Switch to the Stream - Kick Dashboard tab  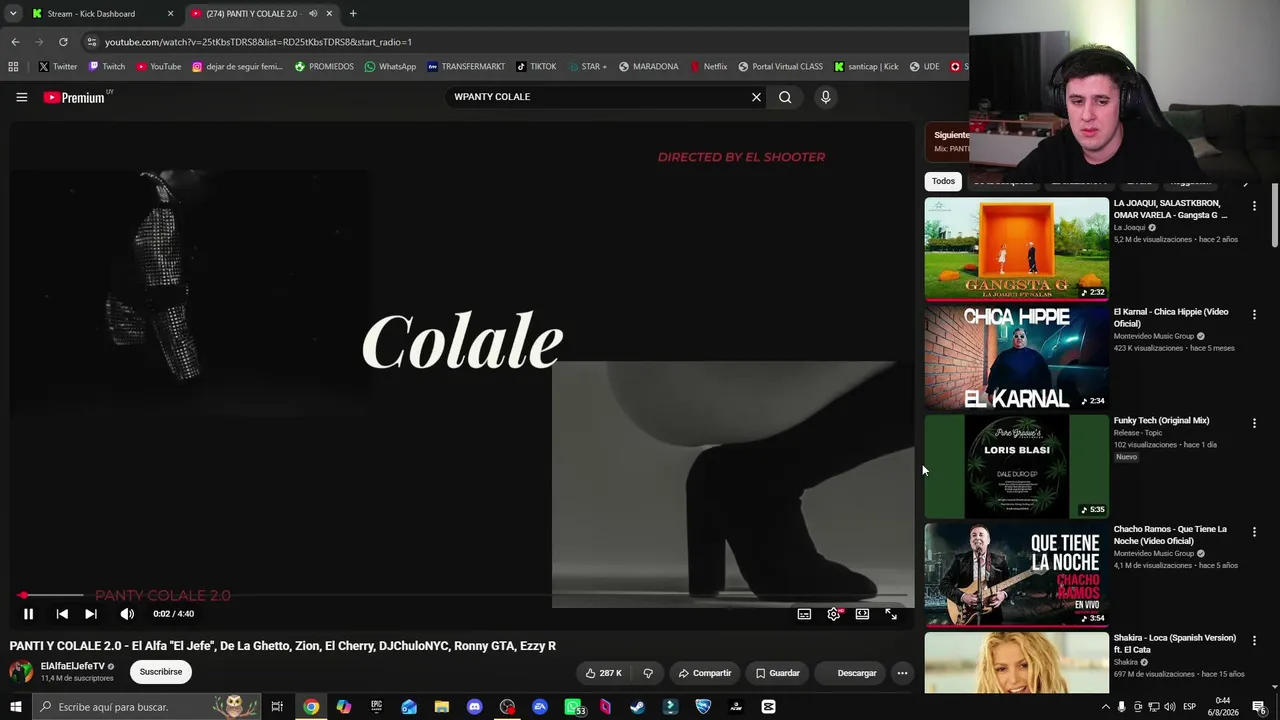point(103,14)
